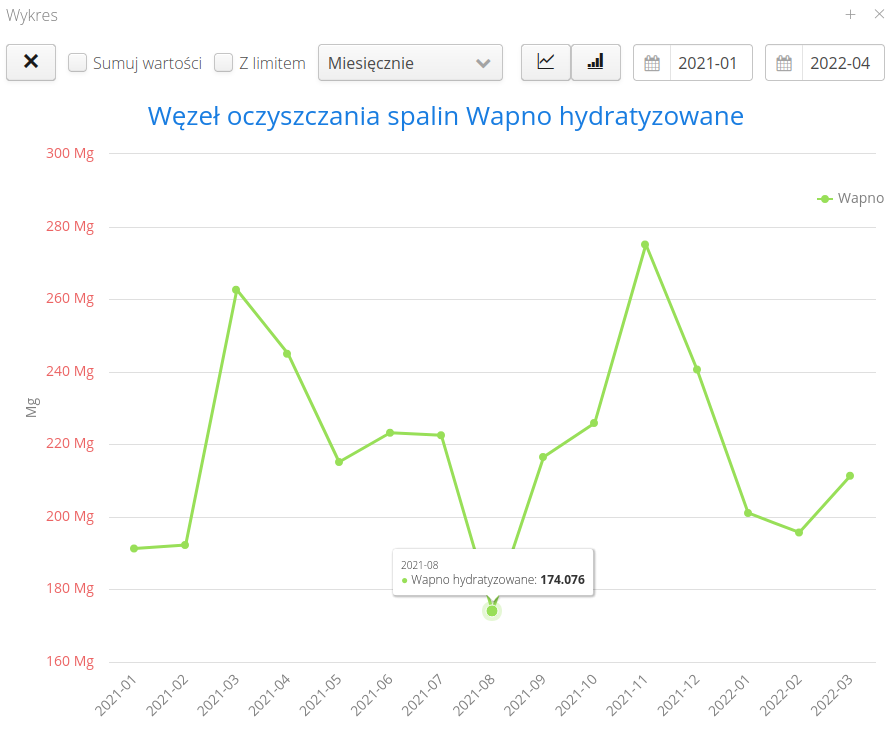Click the 2022-03 last data point

850,476
